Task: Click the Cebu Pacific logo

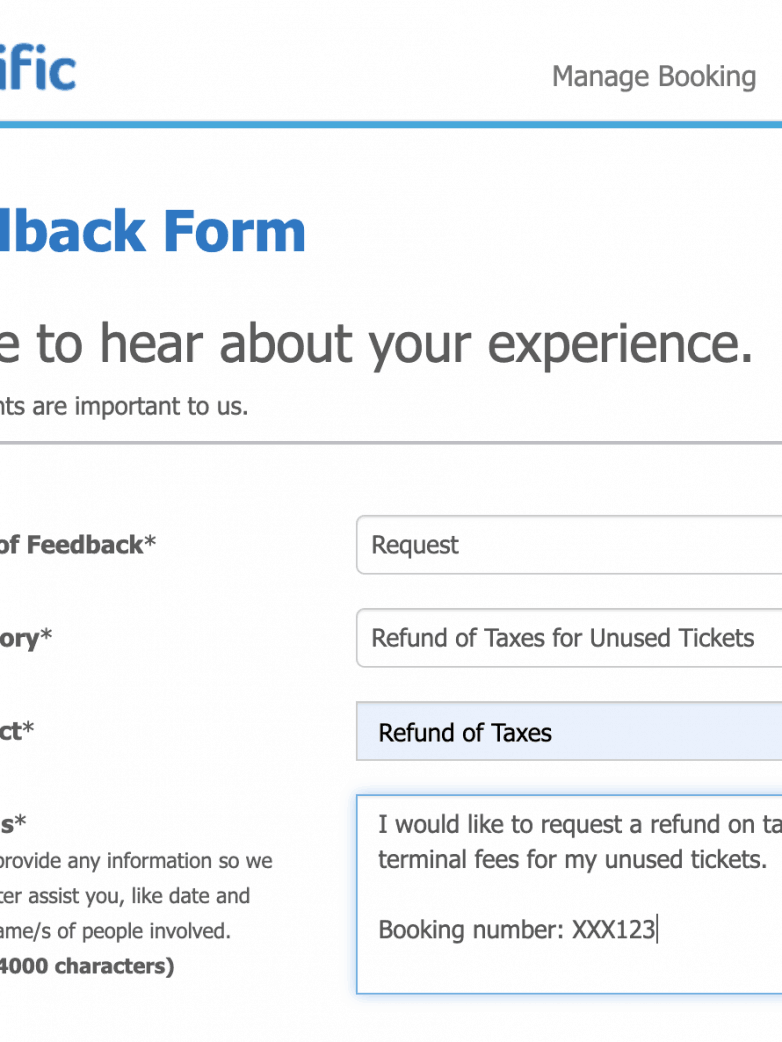Action: coord(36,70)
